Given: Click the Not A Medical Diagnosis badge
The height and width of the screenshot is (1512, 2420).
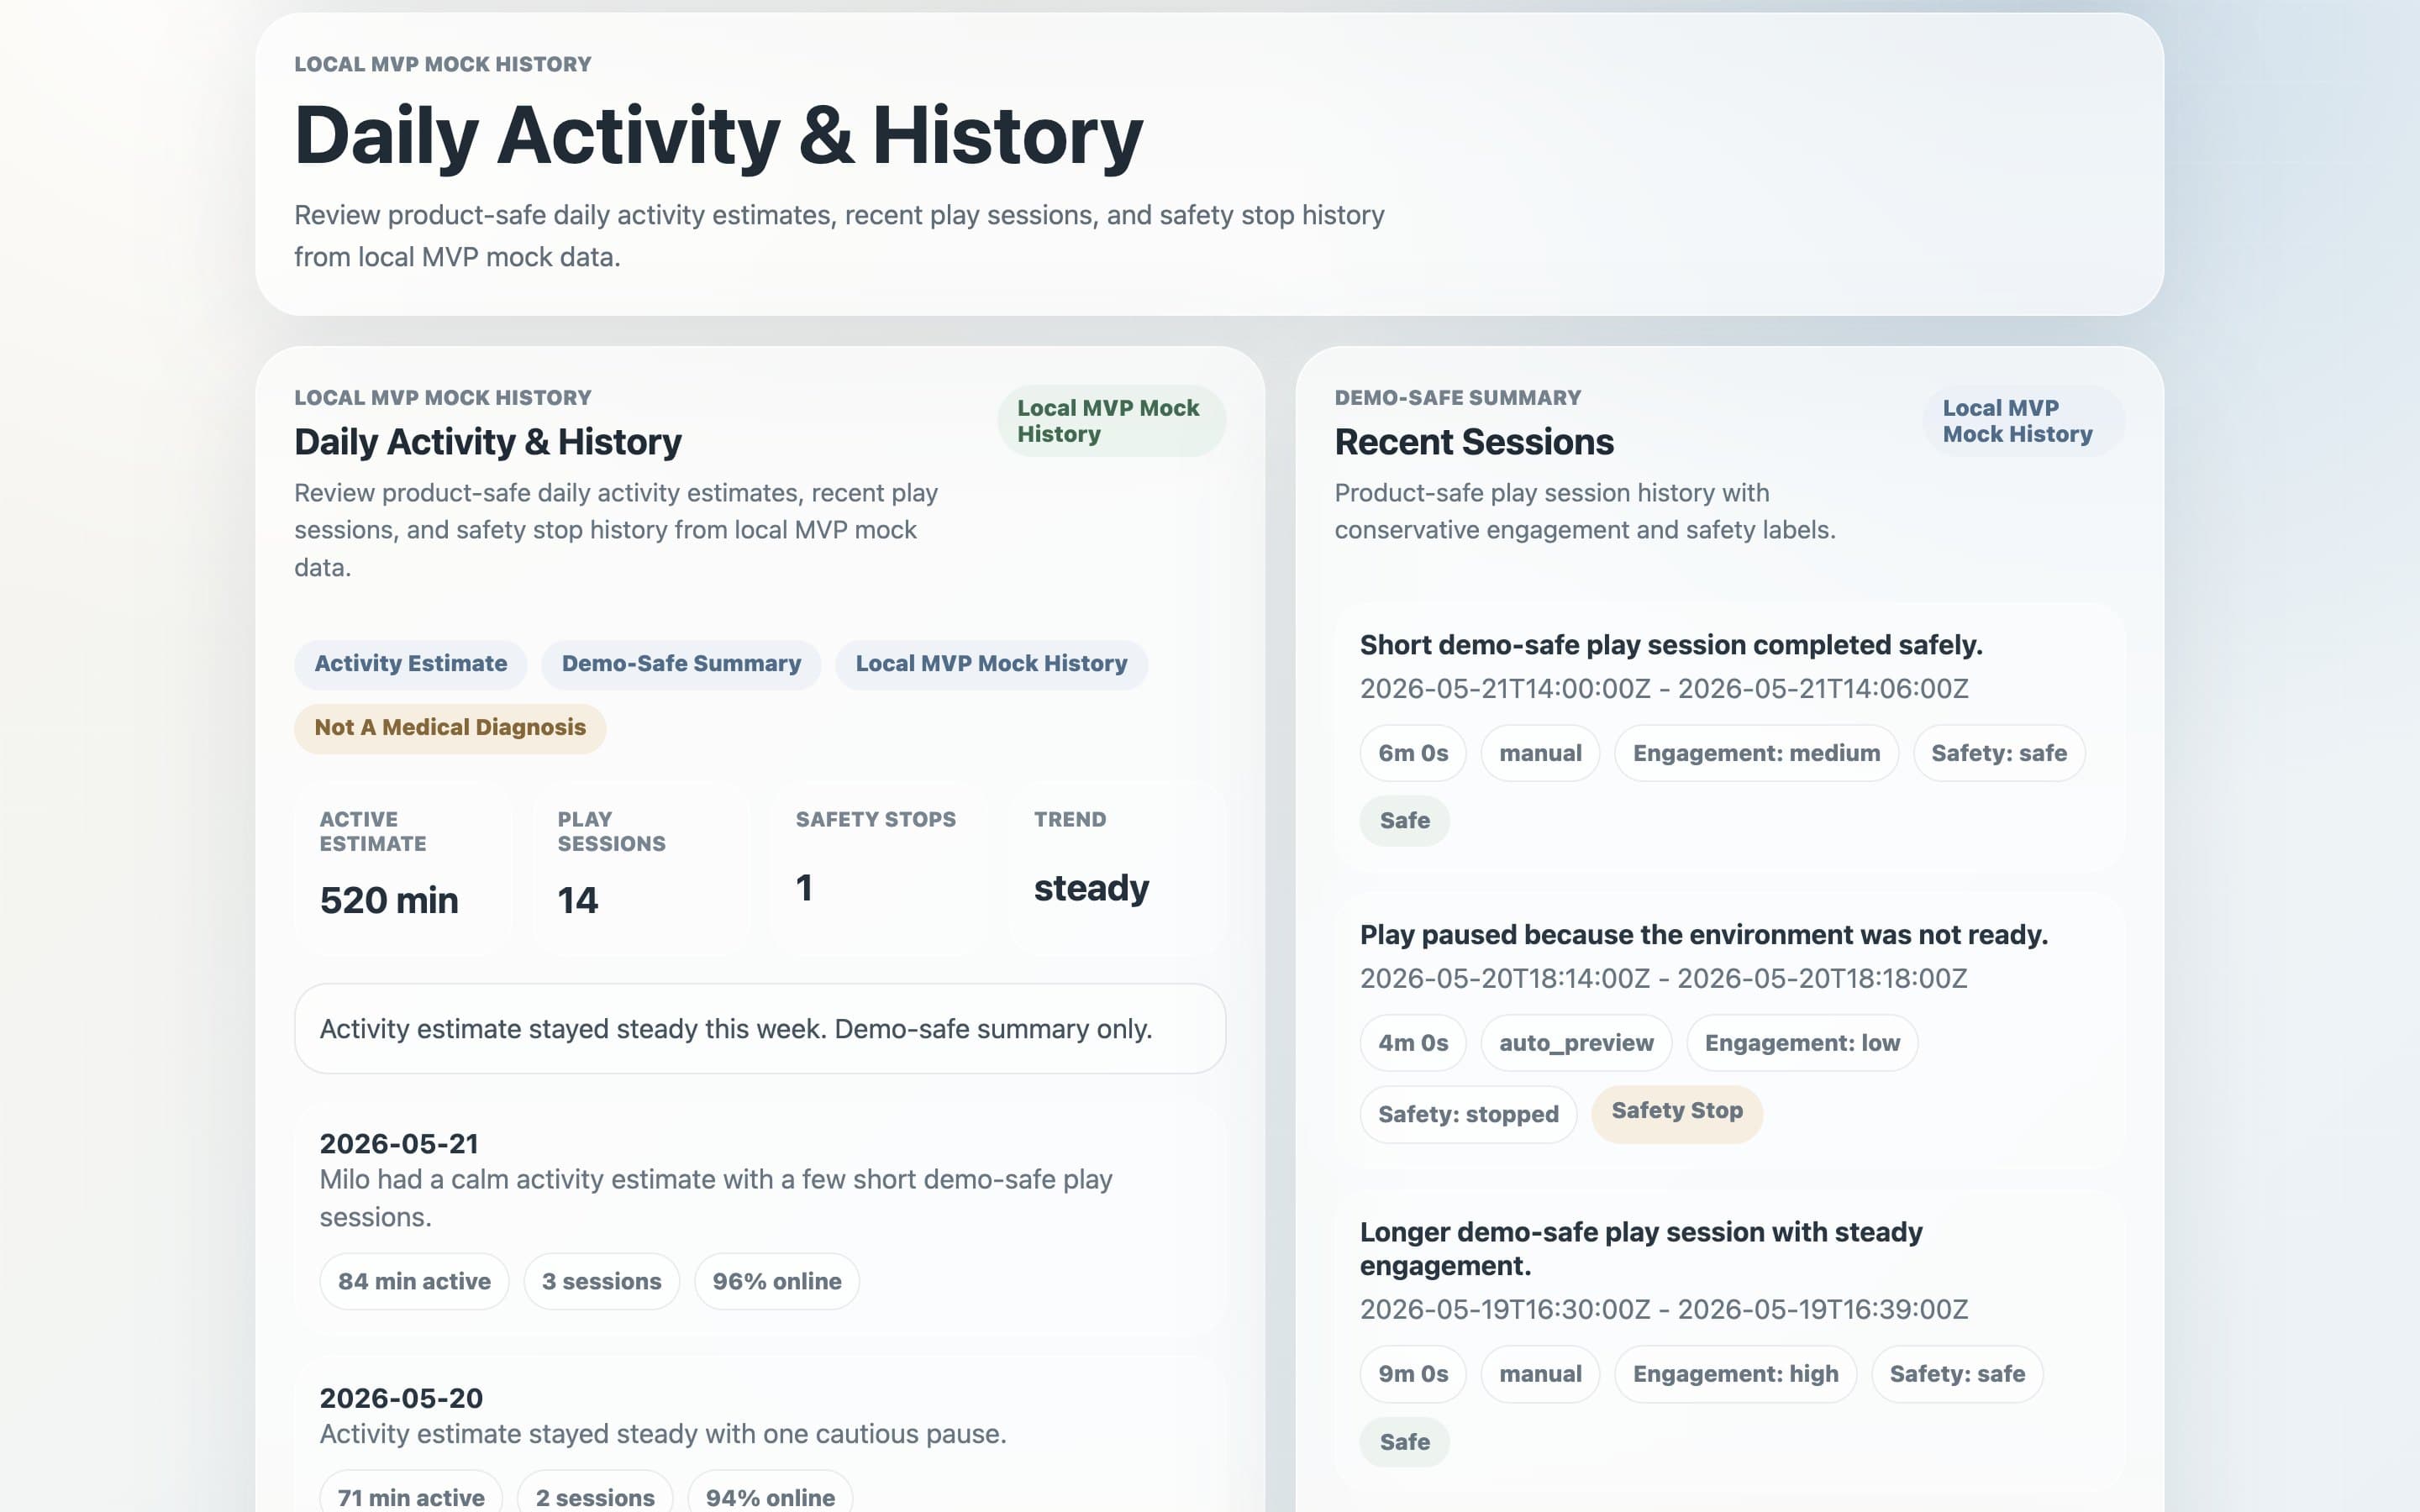Looking at the screenshot, I should (x=450, y=728).
